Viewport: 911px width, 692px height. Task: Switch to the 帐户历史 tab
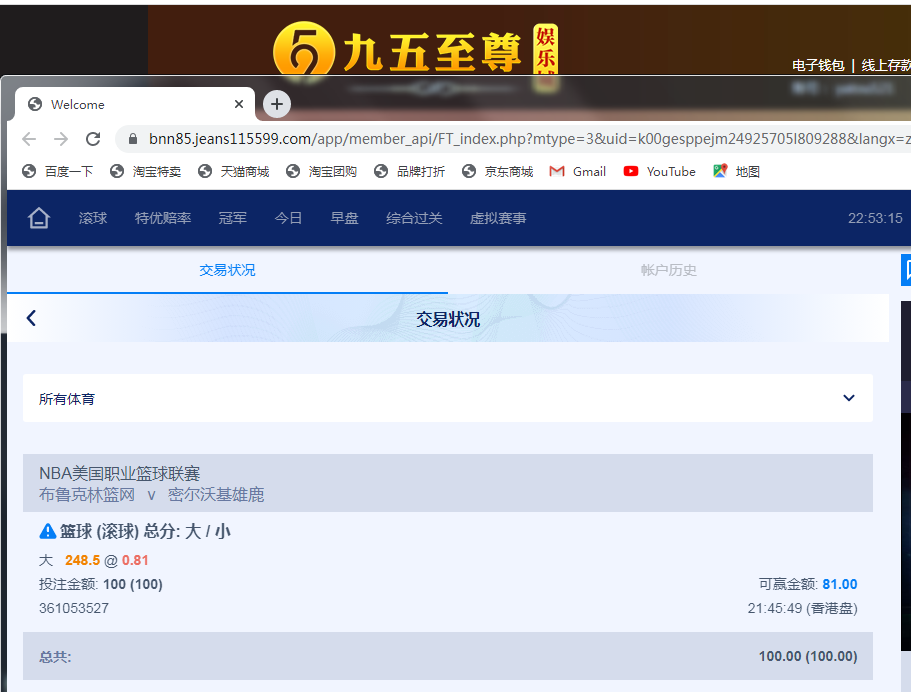(668, 270)
